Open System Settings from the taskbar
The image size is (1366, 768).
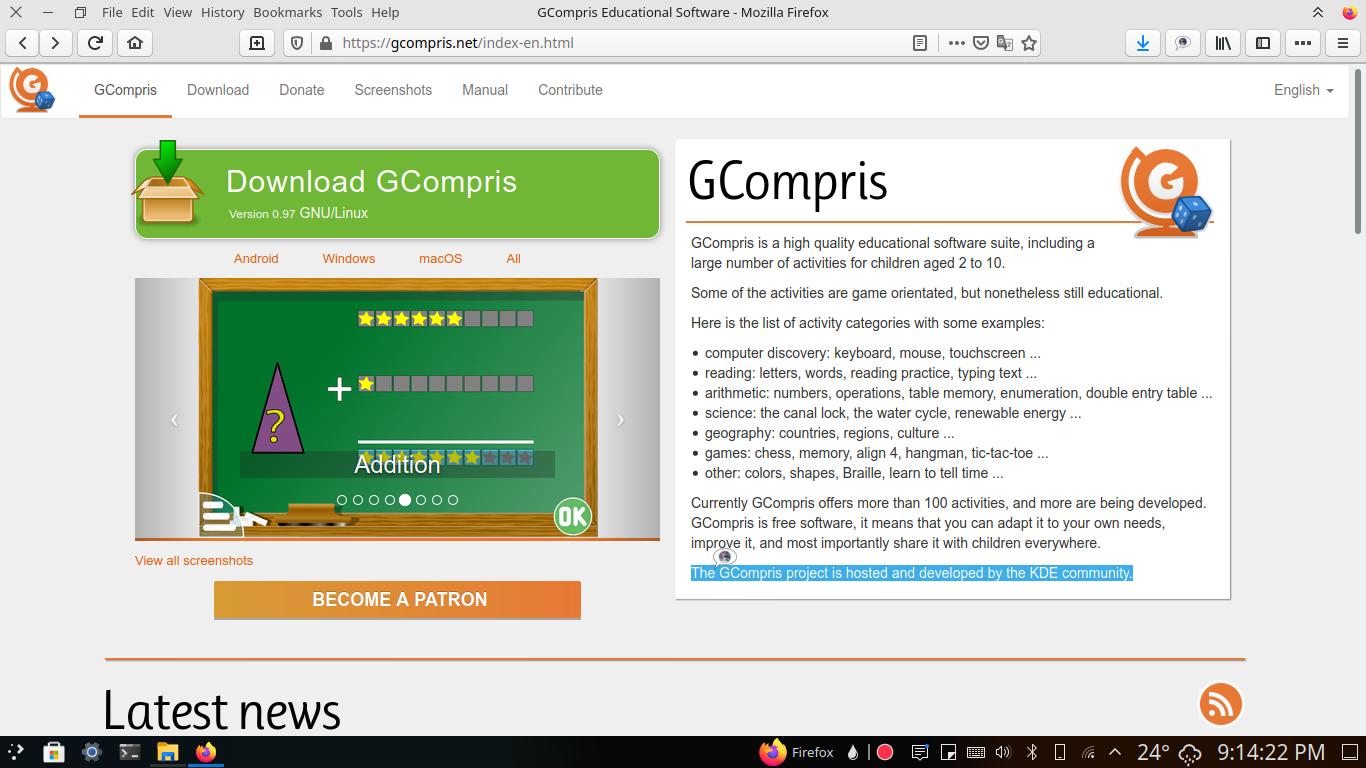coord(91,752)
